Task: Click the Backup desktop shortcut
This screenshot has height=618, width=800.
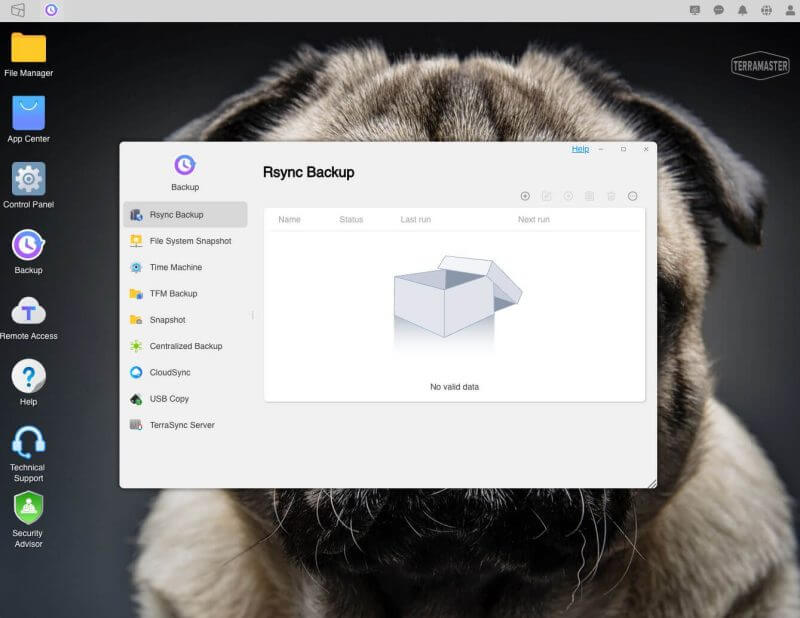Action: 29,245
